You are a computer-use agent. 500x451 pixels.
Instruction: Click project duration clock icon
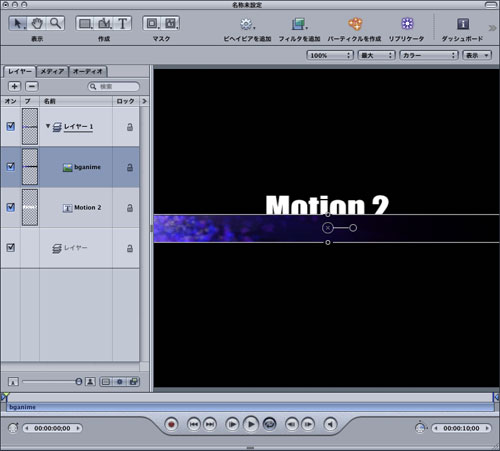point(421,428)
